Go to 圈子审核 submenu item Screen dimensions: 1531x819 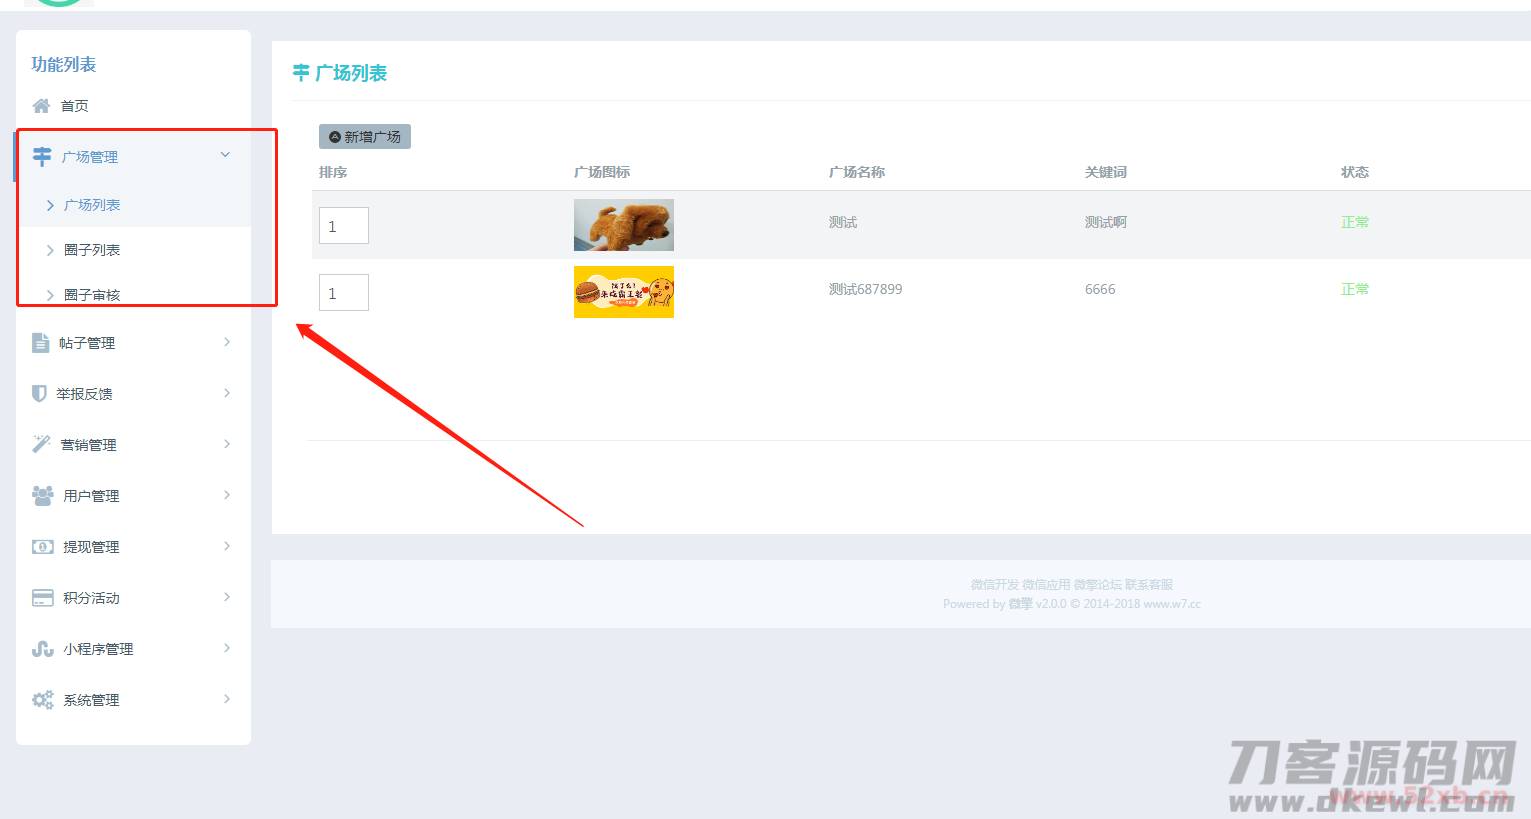pyautogui.click(x=92, y=294)
